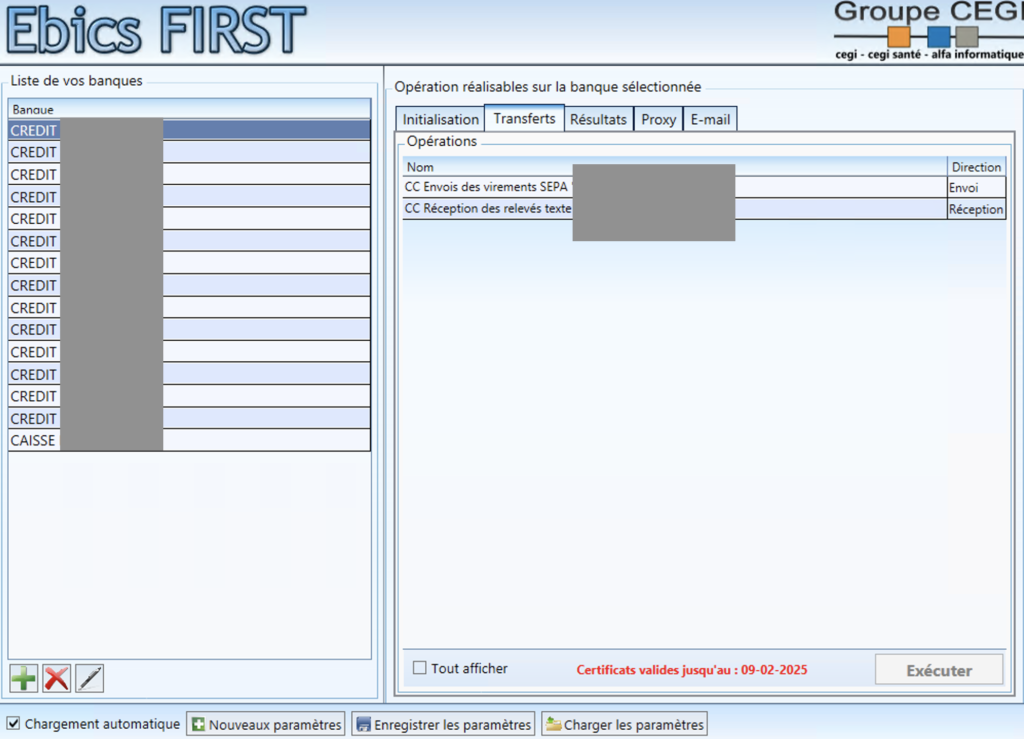Click the Réception direction cell
The image size is (1024, 739).
(x=976, y=209)
